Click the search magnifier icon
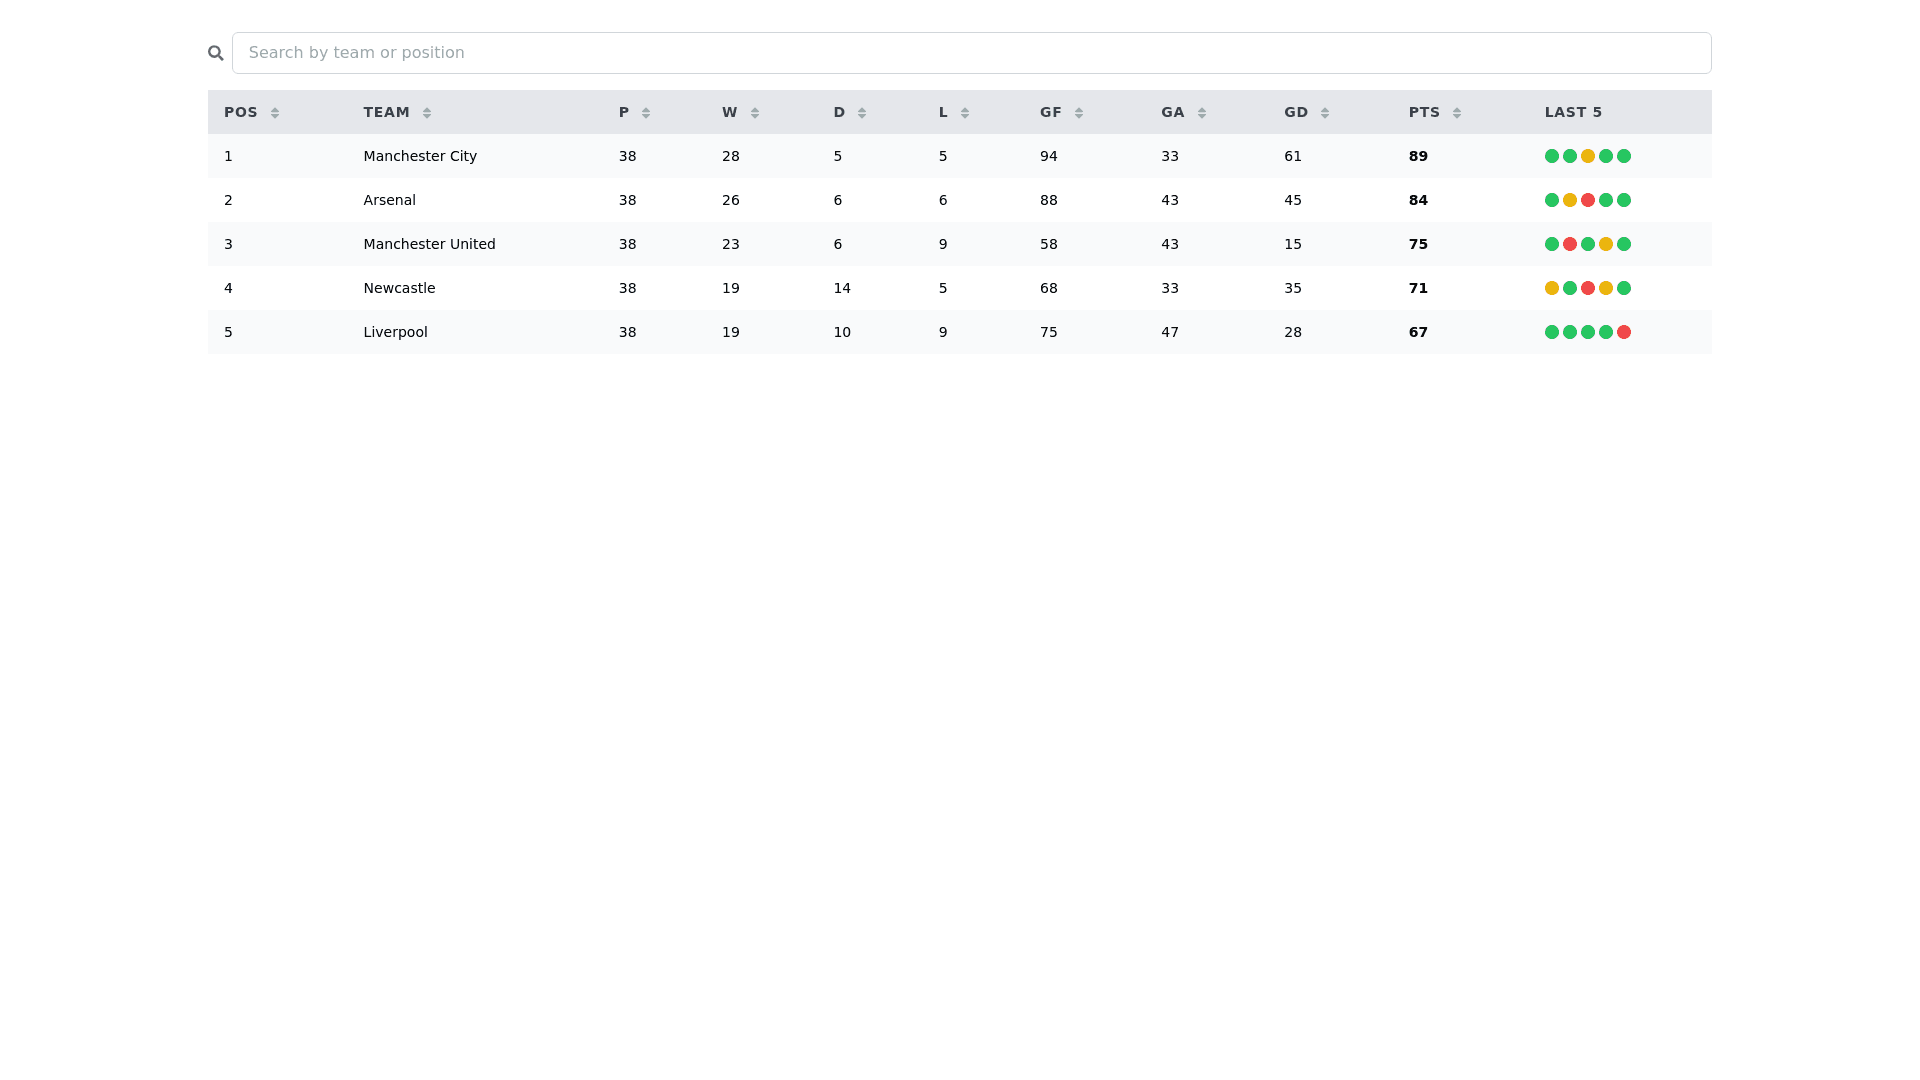The height and width of the screenshot is (1080, 1920). point(216,53)
